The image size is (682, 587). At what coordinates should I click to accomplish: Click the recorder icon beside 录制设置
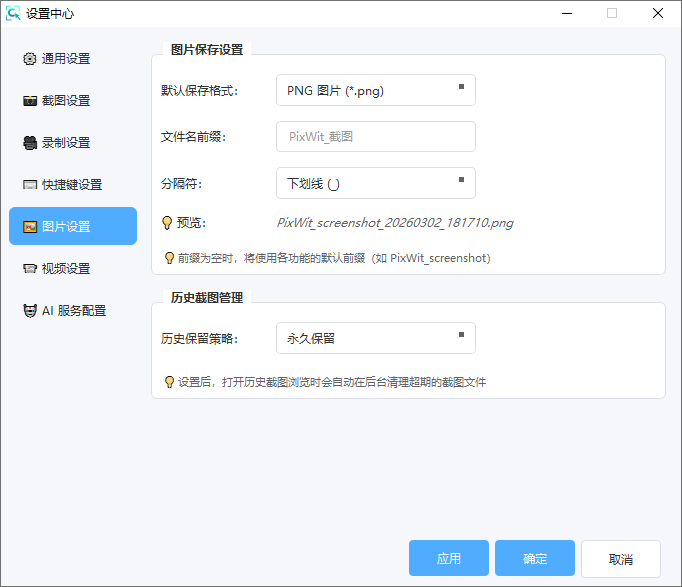(x=30, y=143)
